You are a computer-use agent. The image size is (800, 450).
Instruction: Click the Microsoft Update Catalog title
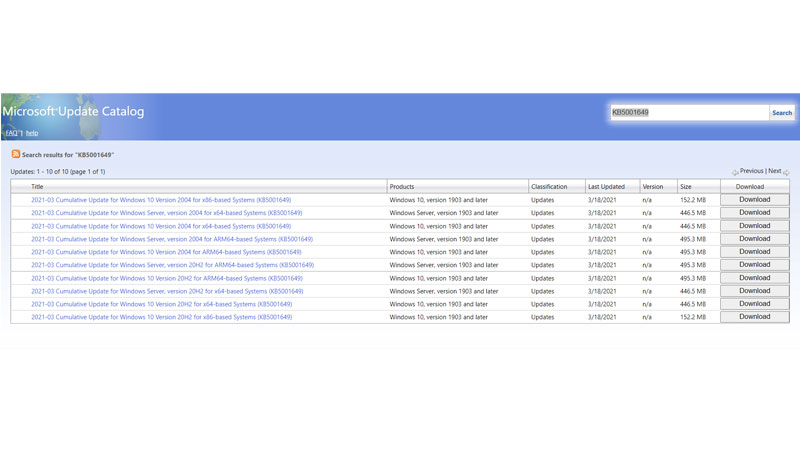[73, 111]
